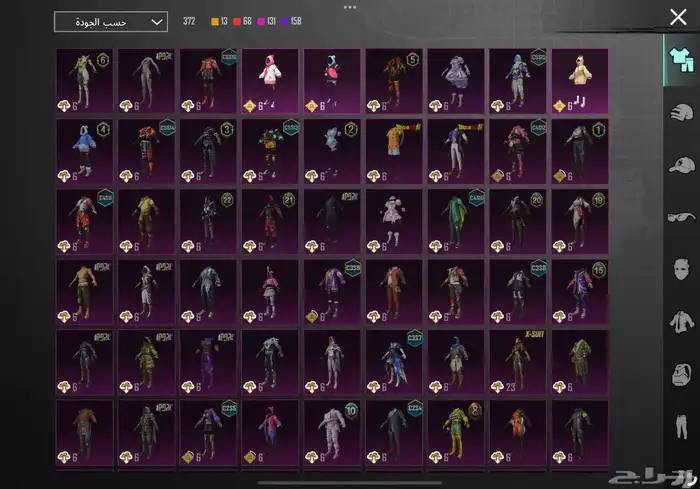Select the outfit with hexagon badge 1
The image size is (700, 489).
(x=579, y=151)
